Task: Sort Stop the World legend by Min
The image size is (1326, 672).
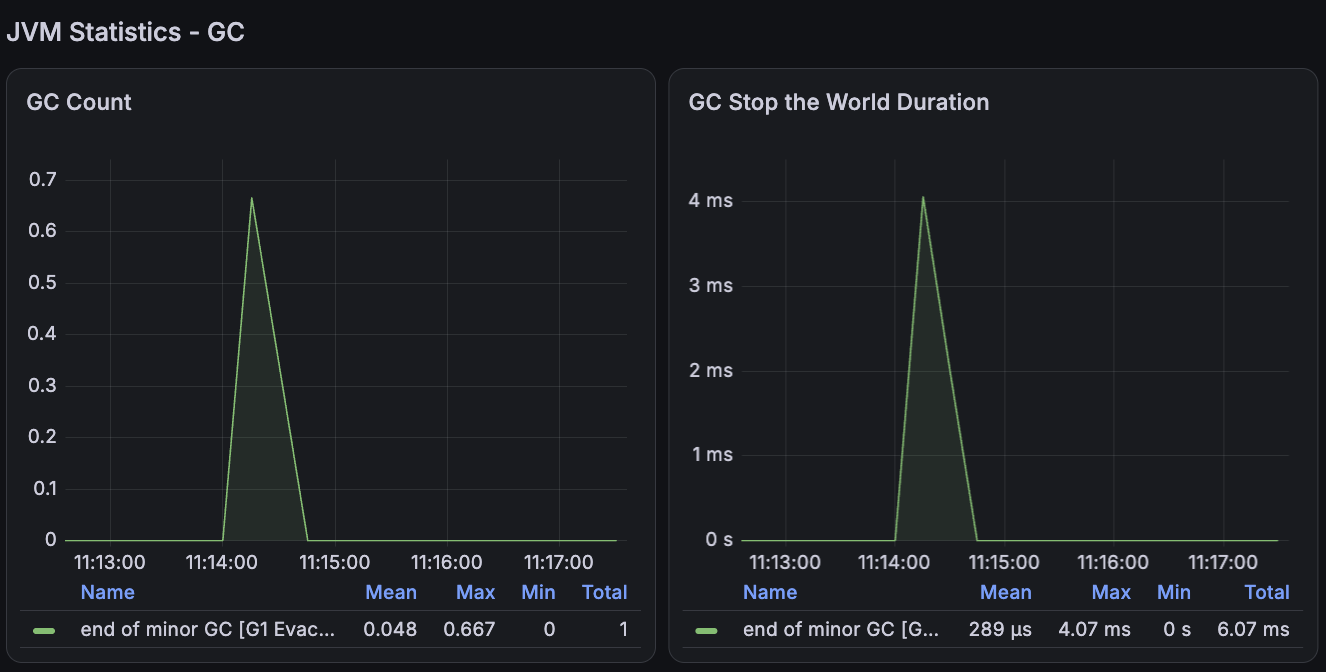Action: point(1174,592)
